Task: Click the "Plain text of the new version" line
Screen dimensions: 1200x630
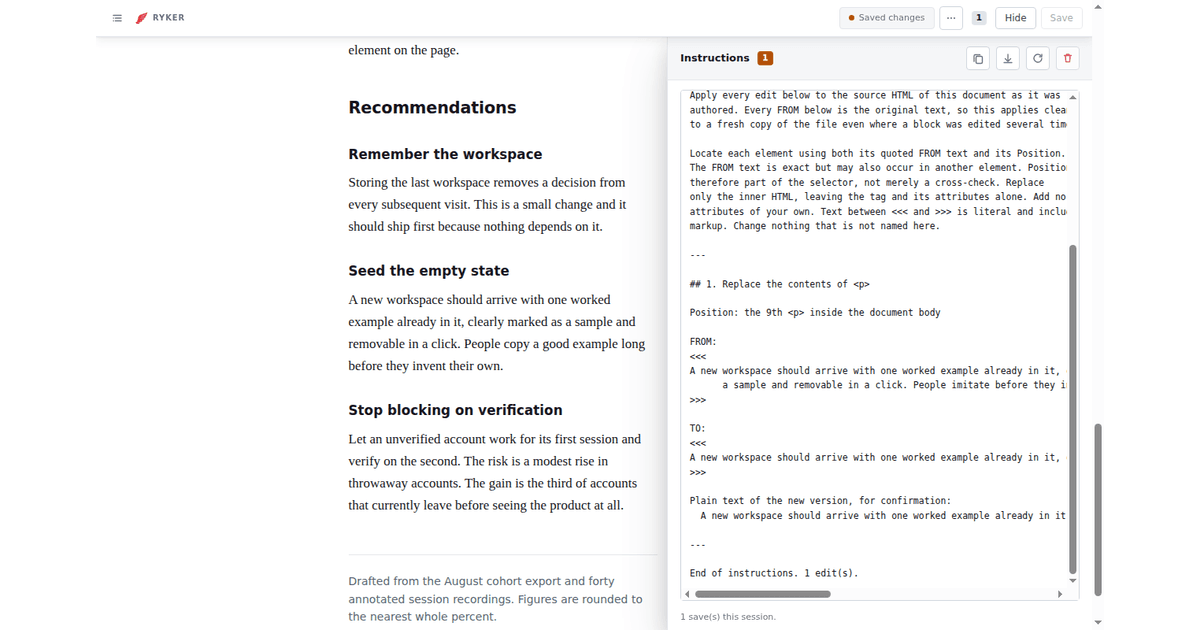Action: [x=820, y=501]
